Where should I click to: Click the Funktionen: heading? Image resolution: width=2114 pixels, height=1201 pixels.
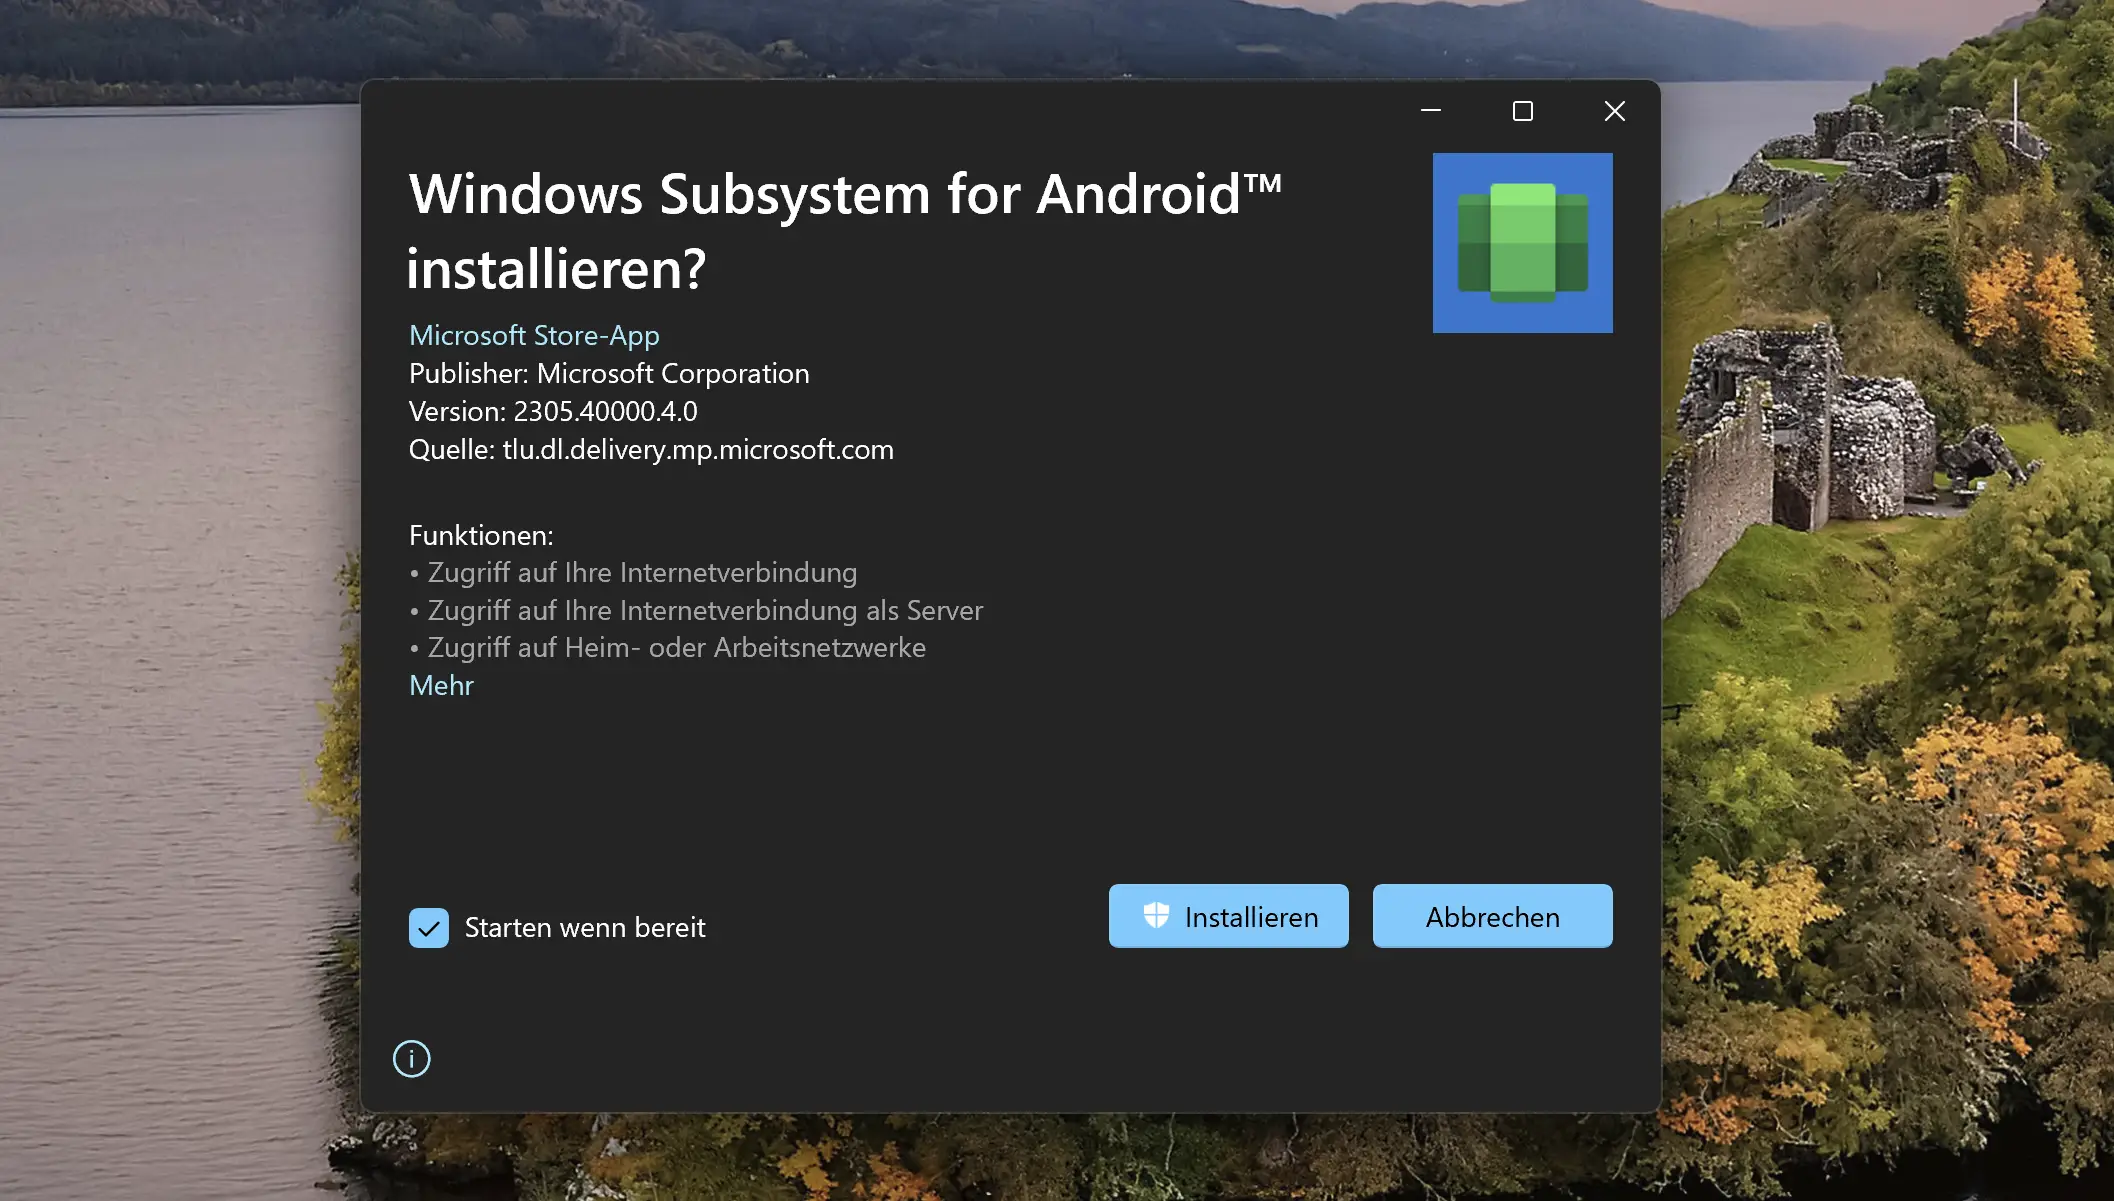(481, 536)
